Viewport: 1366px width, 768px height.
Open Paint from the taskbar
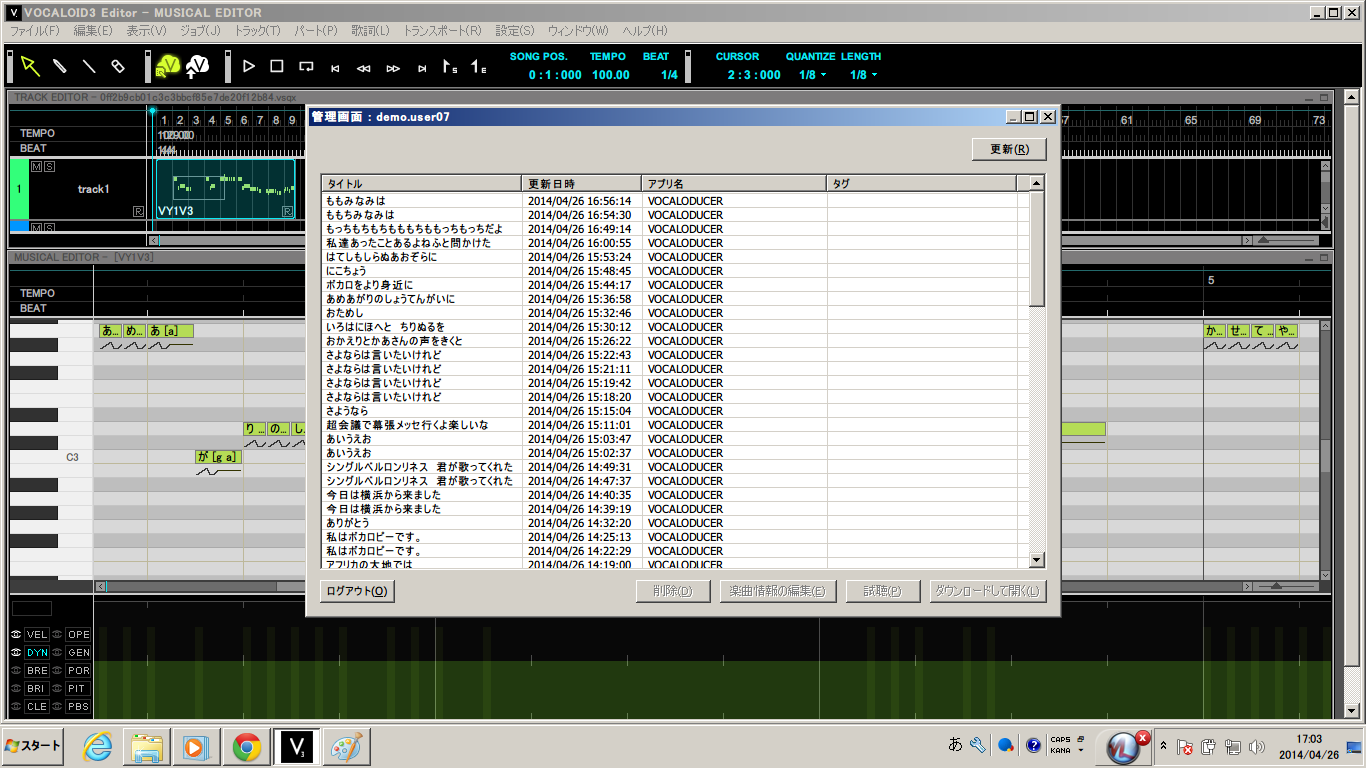point(347,747)
